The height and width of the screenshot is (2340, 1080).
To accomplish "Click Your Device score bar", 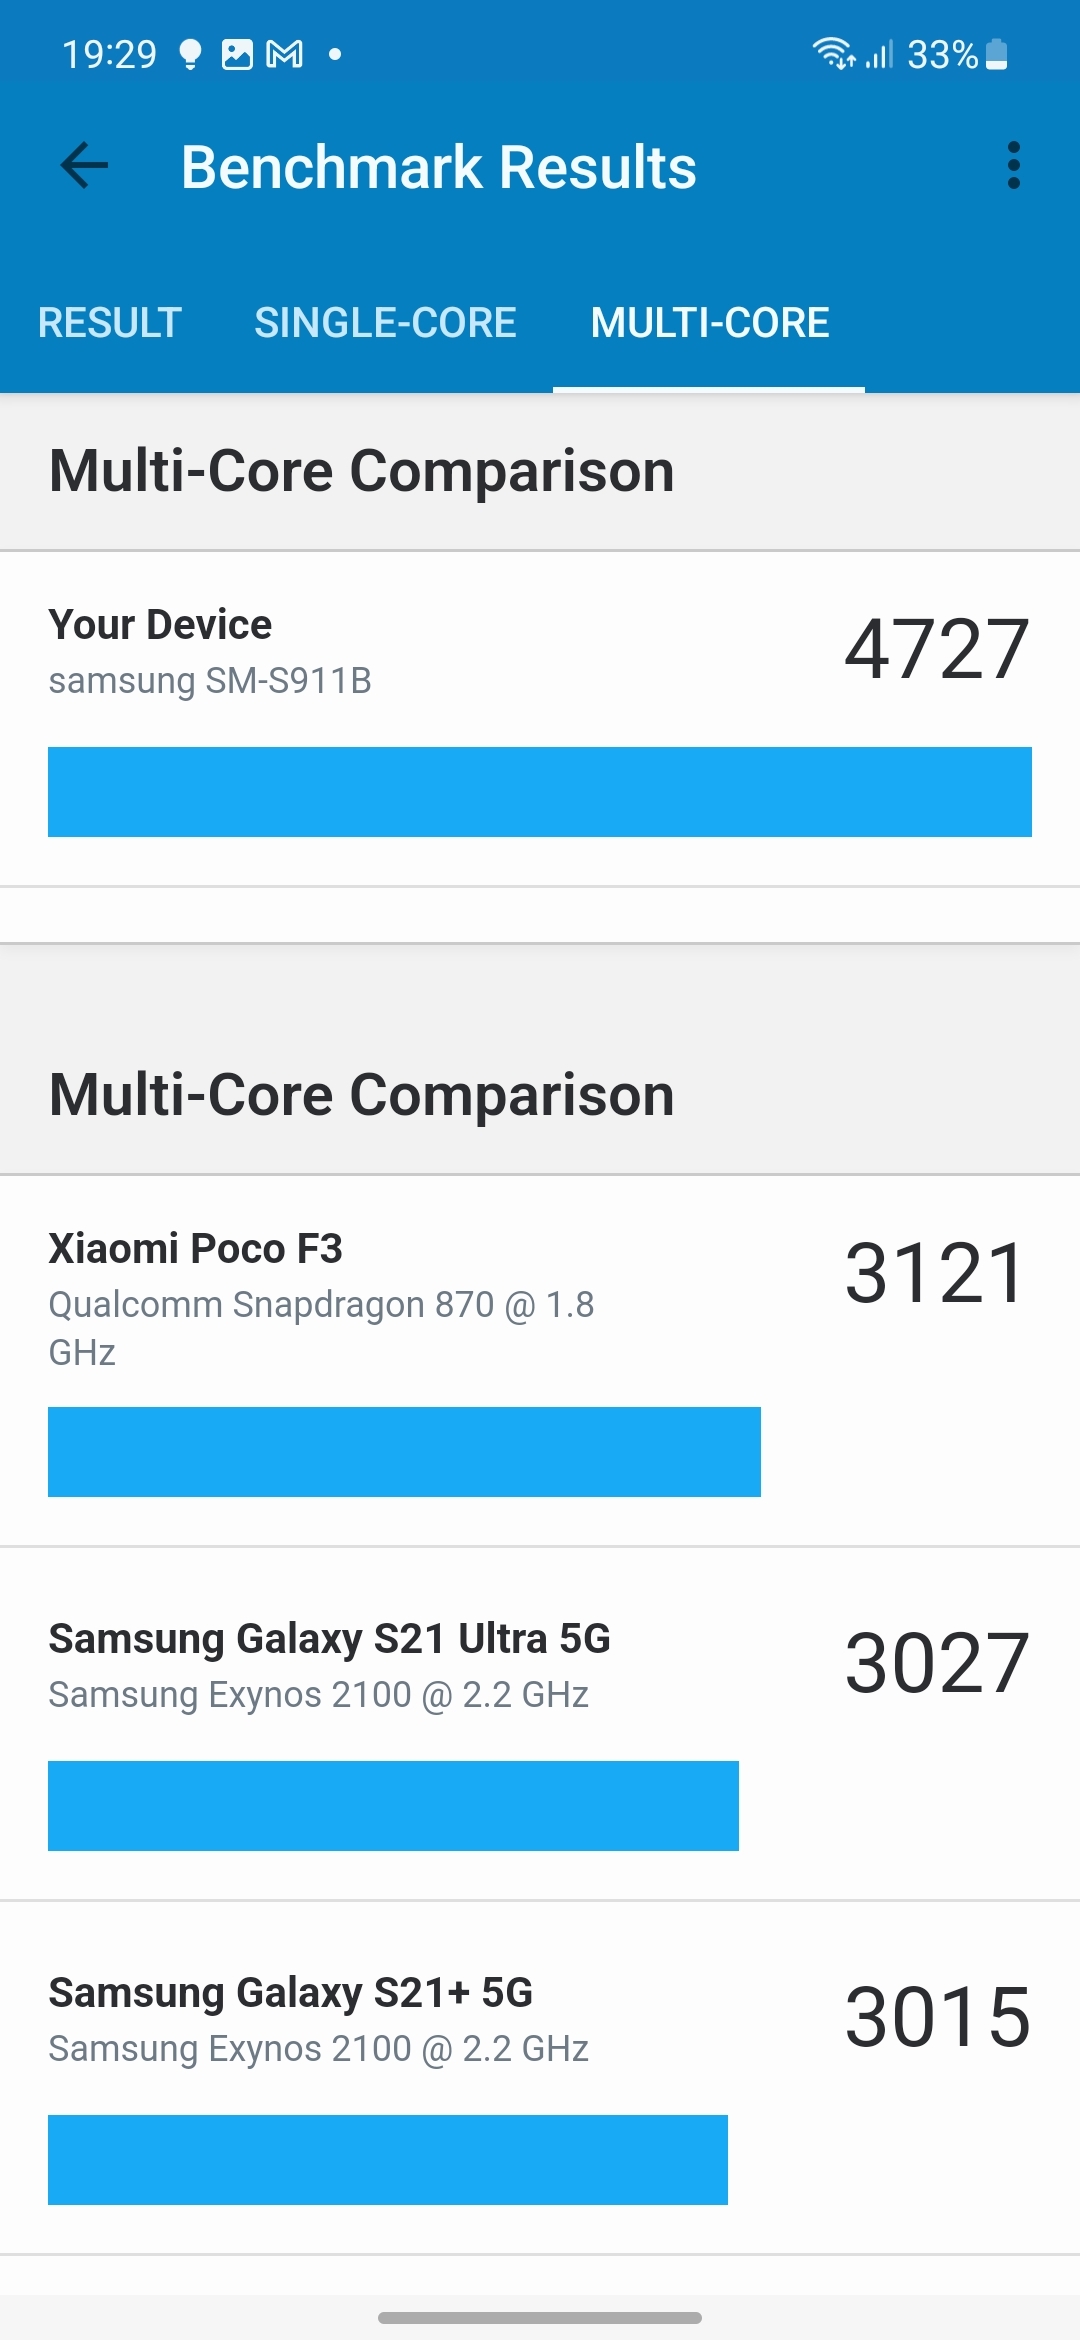I will click(540, 792).
